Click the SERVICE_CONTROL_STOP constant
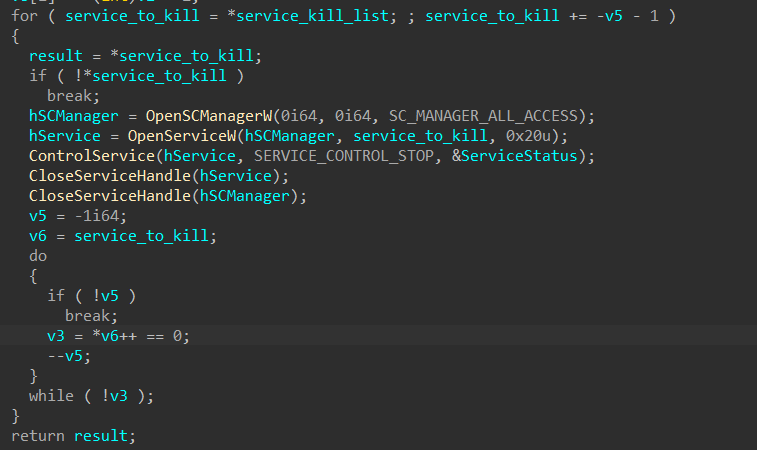Viewport: 757px width, 450px height. (344, 156)
